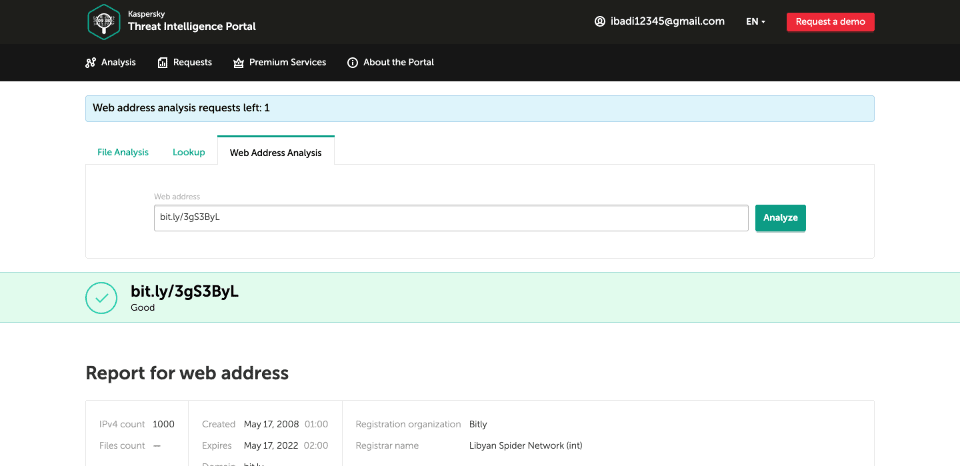
Task: Click the Created date May 17, 2008
Action: (x=271, y=424)
